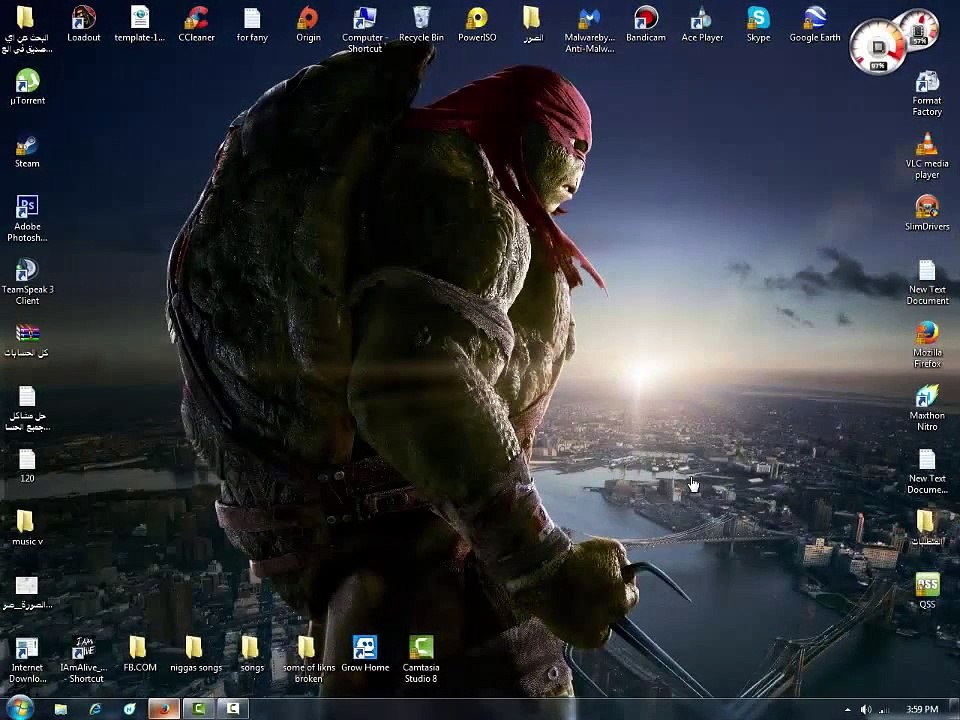The width and height of the screenshot is (960, 720).
Task: Select the Bandicam desktop icon
Action: 645,20
